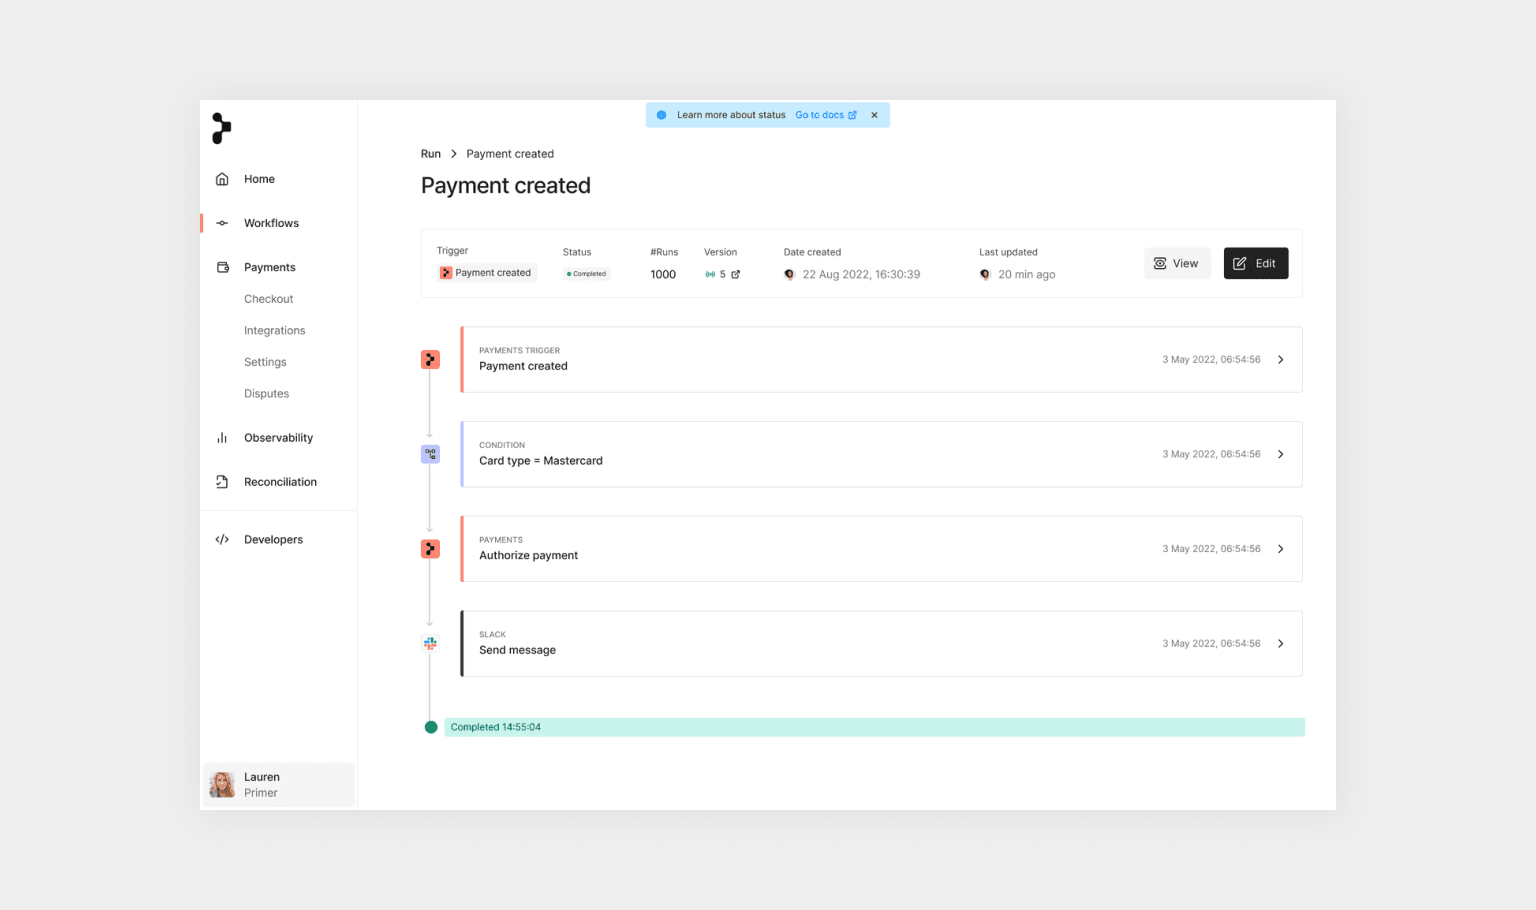Click the CONDITION step label
Image resolution: width=1536 pixels, height=910 pixels.
502,445
